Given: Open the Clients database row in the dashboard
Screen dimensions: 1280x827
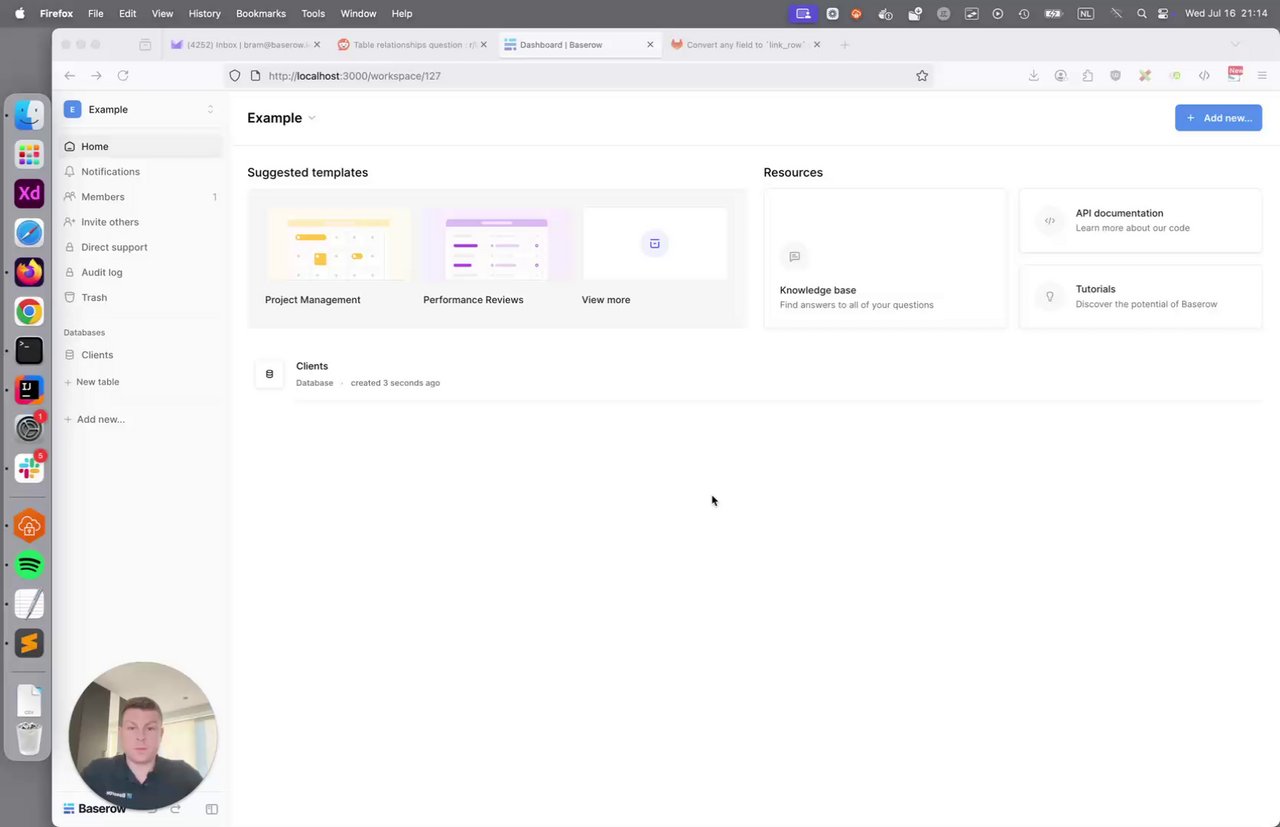Looking at the screenshot, I should [757, 374].
